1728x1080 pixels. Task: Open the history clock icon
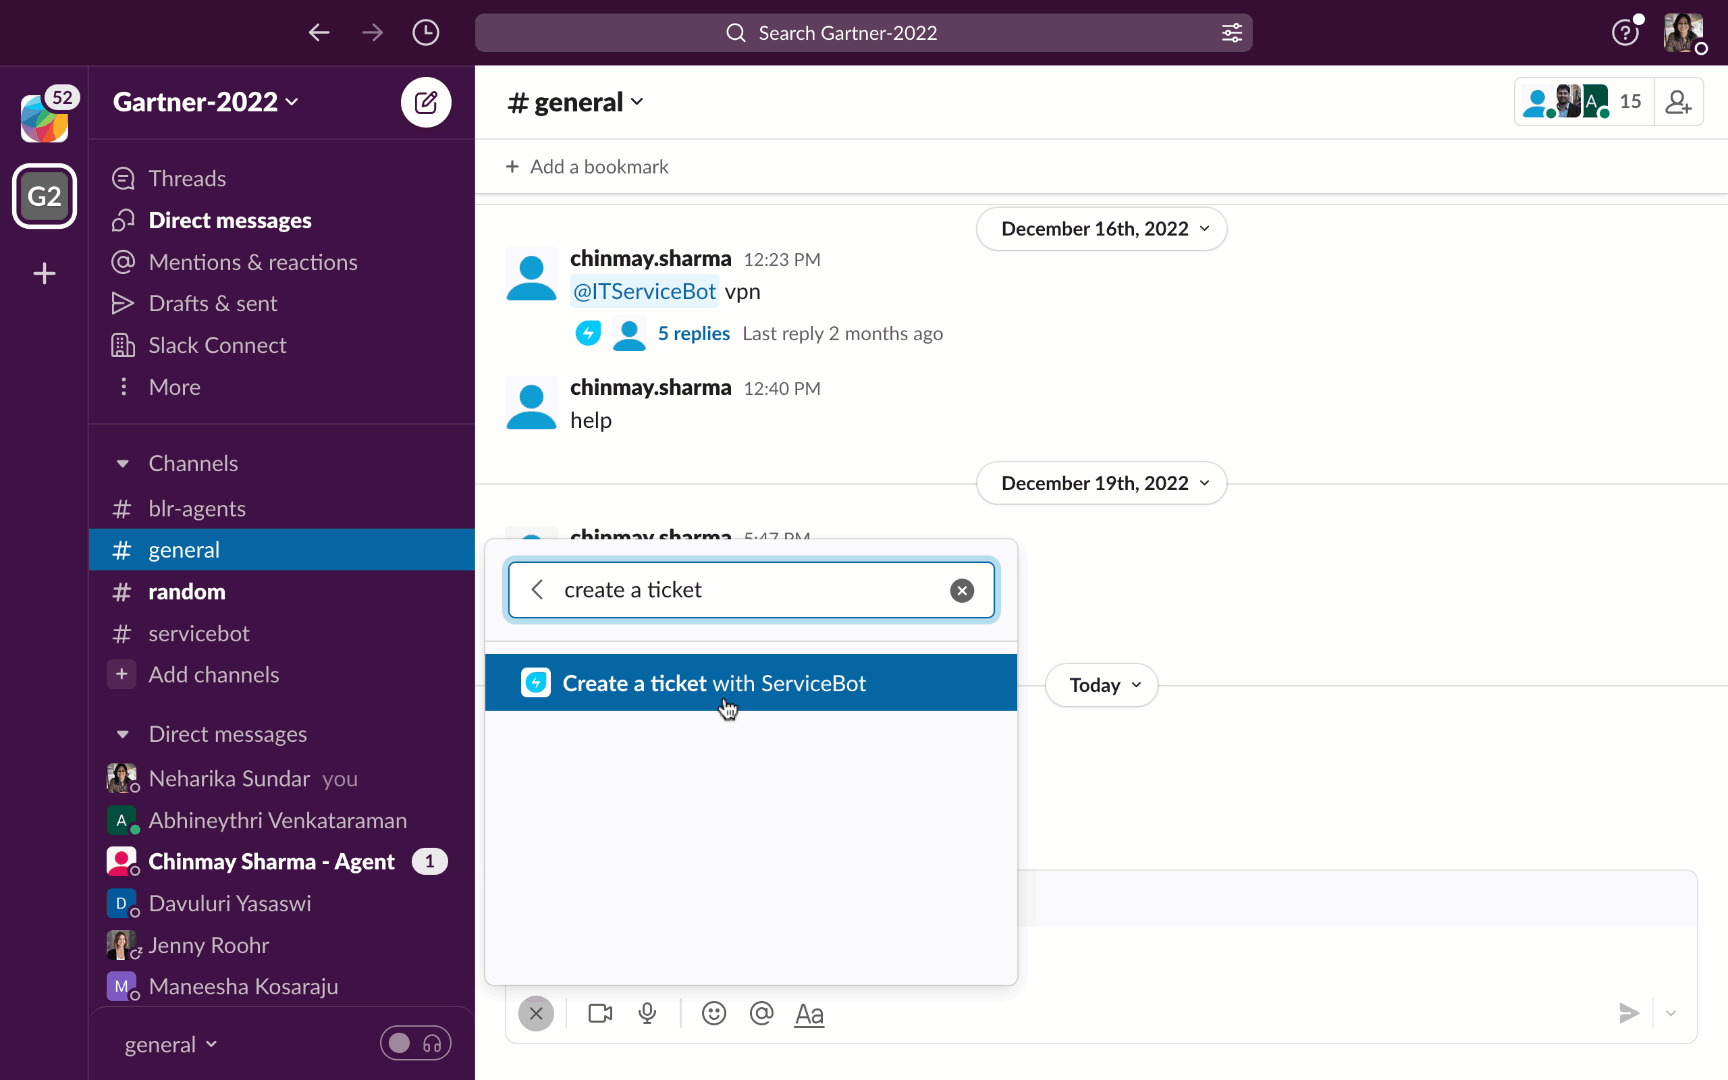426,33
